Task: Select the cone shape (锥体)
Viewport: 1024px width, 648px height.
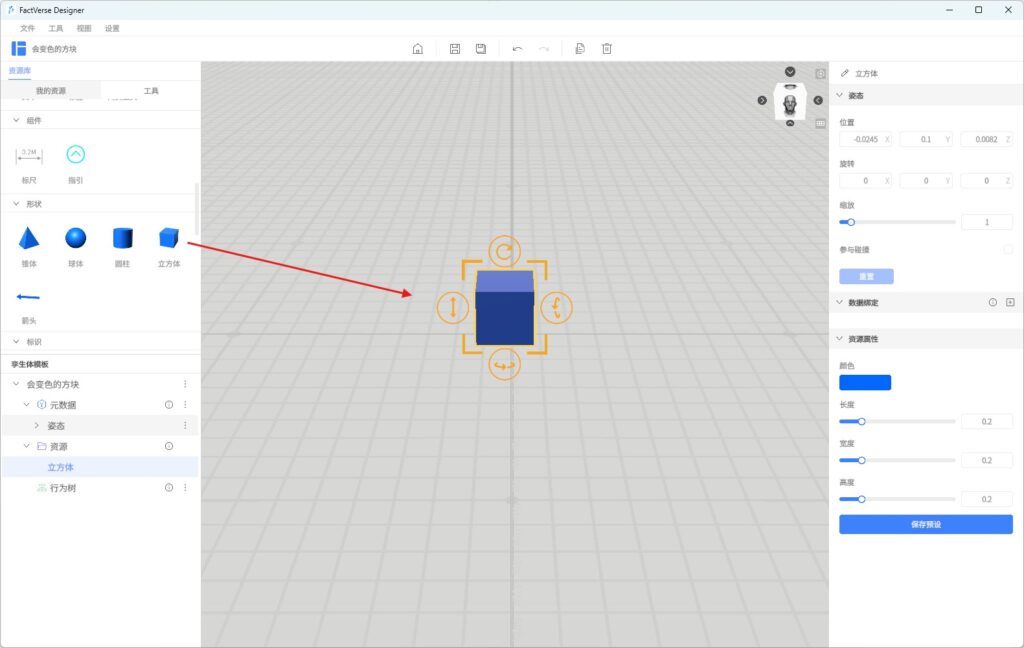Action: pos(29,239)
